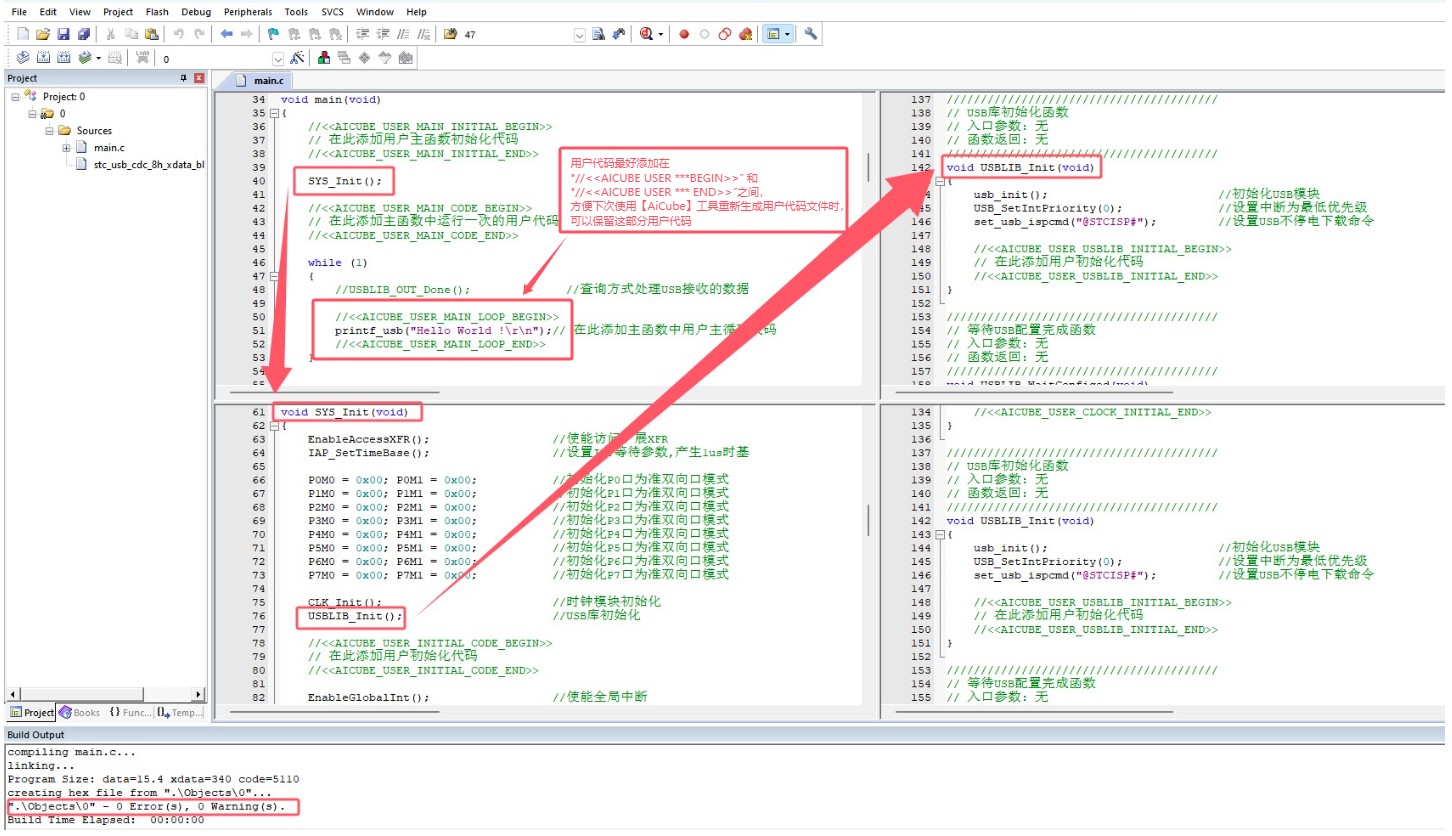Screen dimensions: 1452x836
Task: Collapse the 'Project: 0' tree node
Action: click(x=15, y=96)
